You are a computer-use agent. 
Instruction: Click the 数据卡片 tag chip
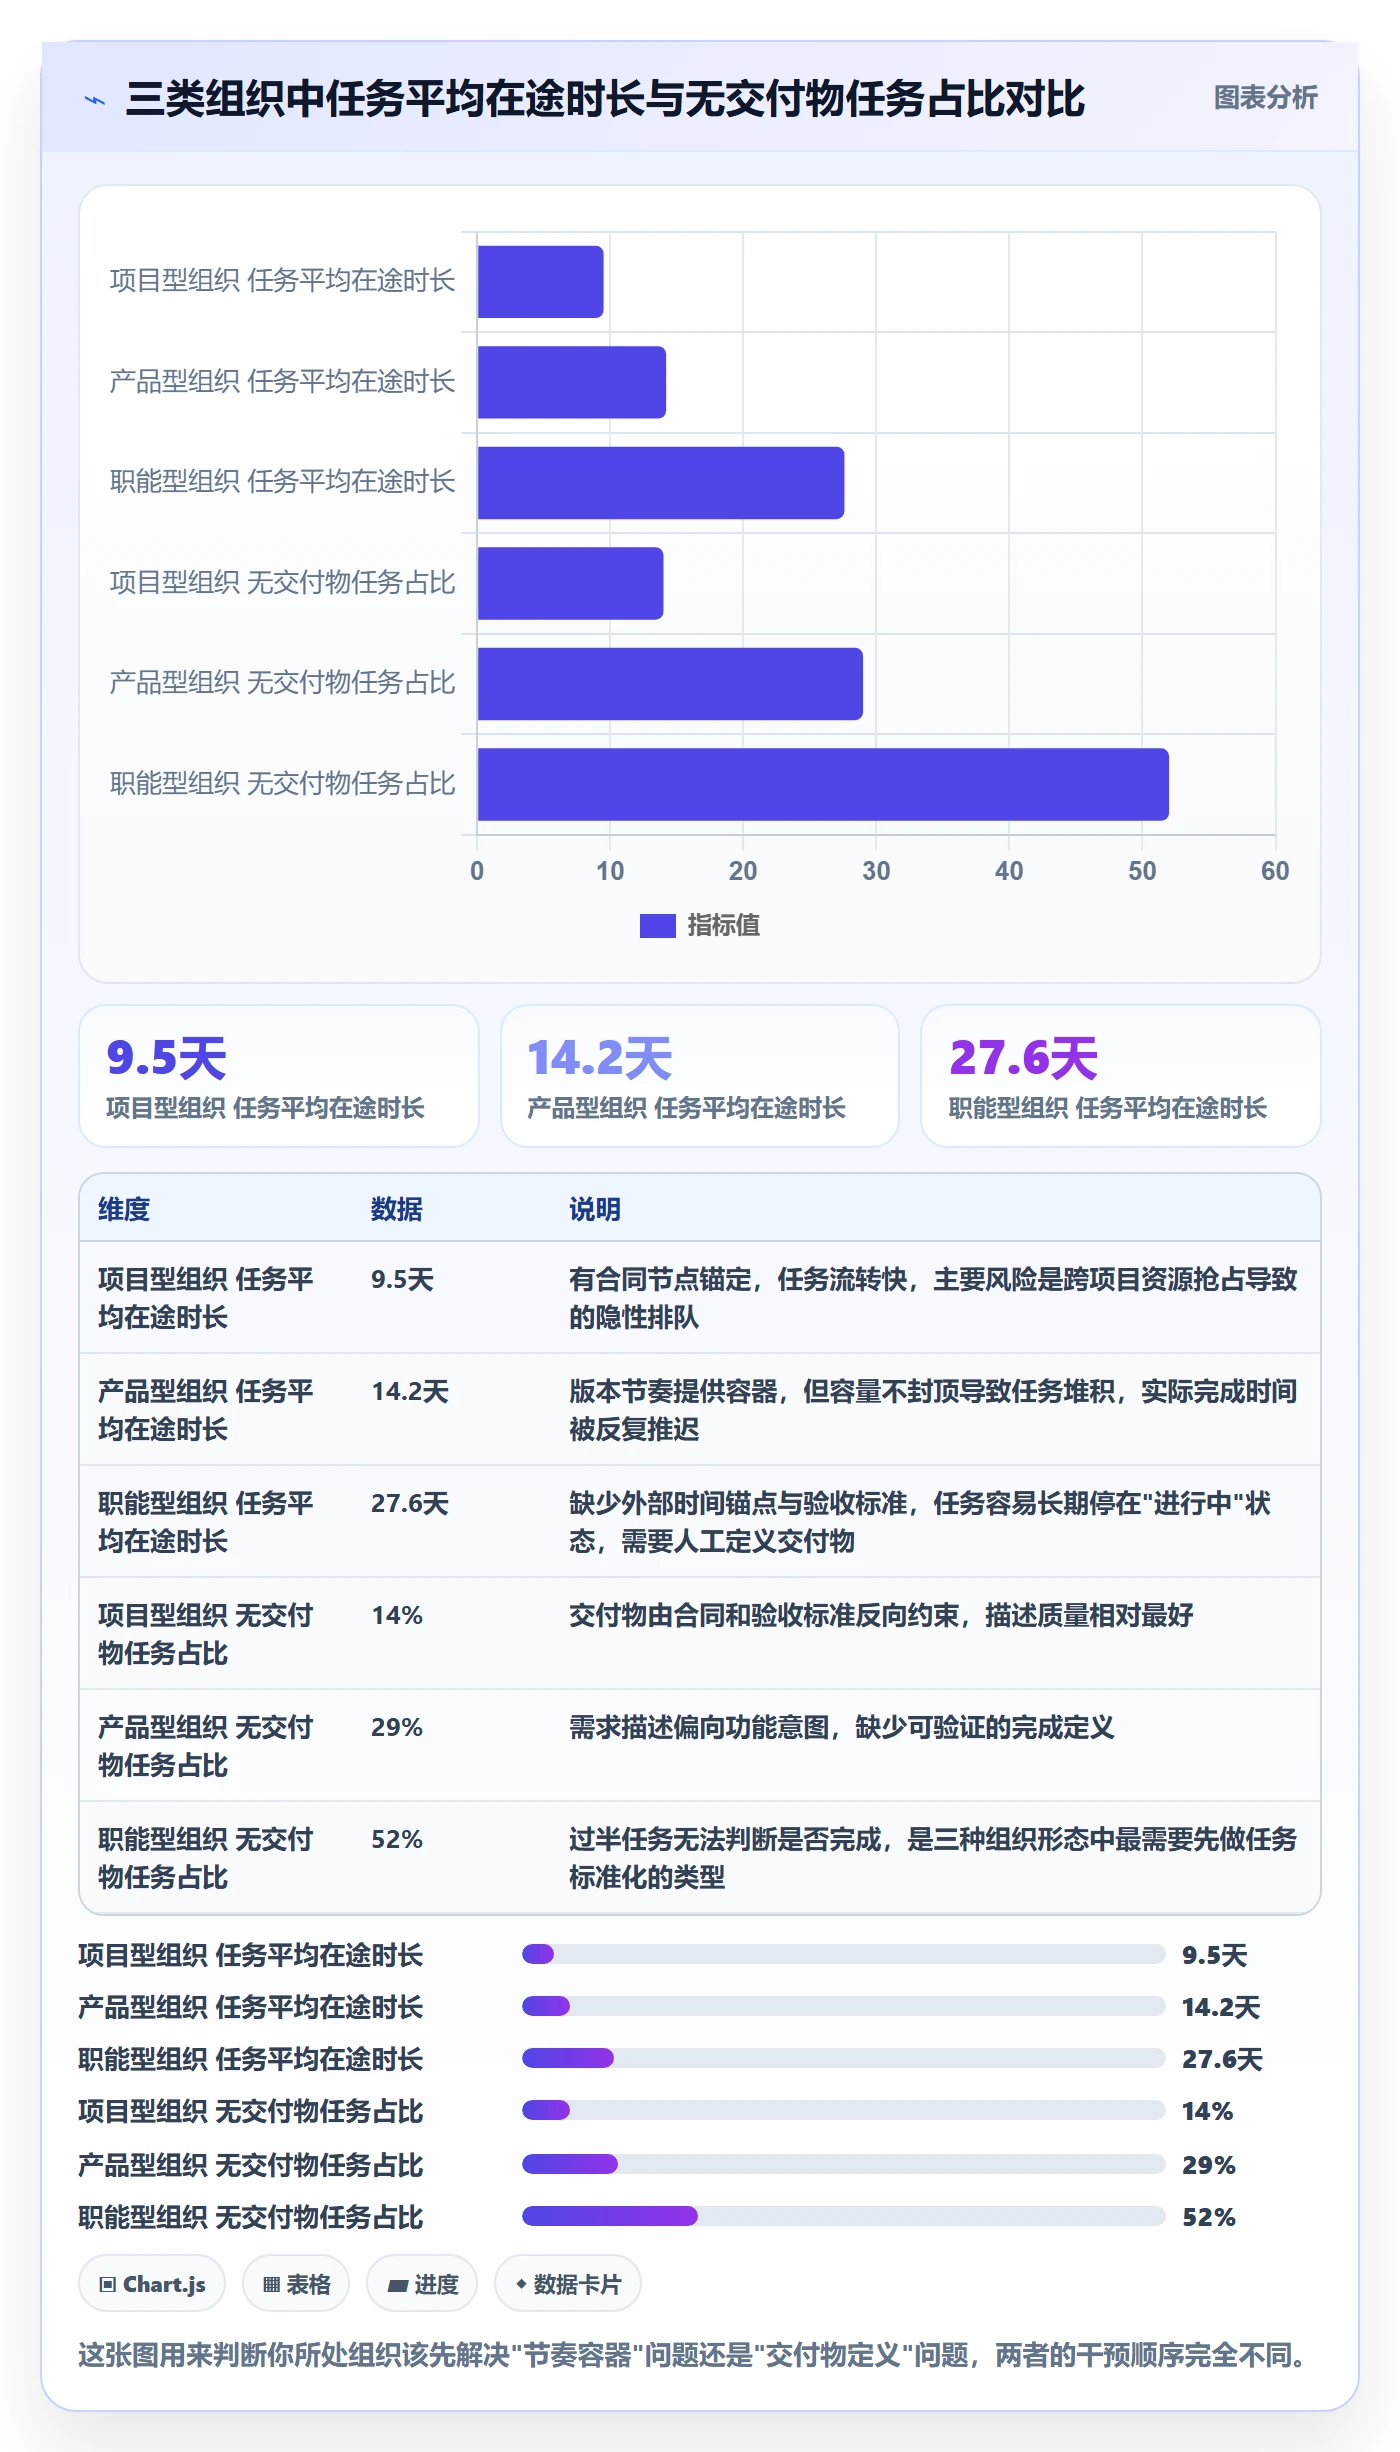568,2284
